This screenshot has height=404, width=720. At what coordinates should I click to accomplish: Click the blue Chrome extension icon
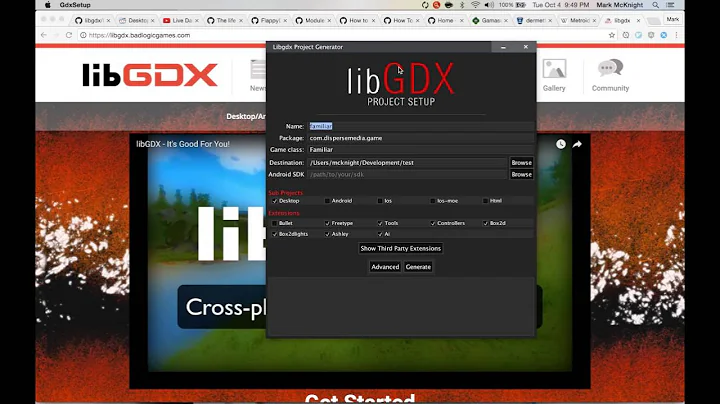[x=664, y=35]
